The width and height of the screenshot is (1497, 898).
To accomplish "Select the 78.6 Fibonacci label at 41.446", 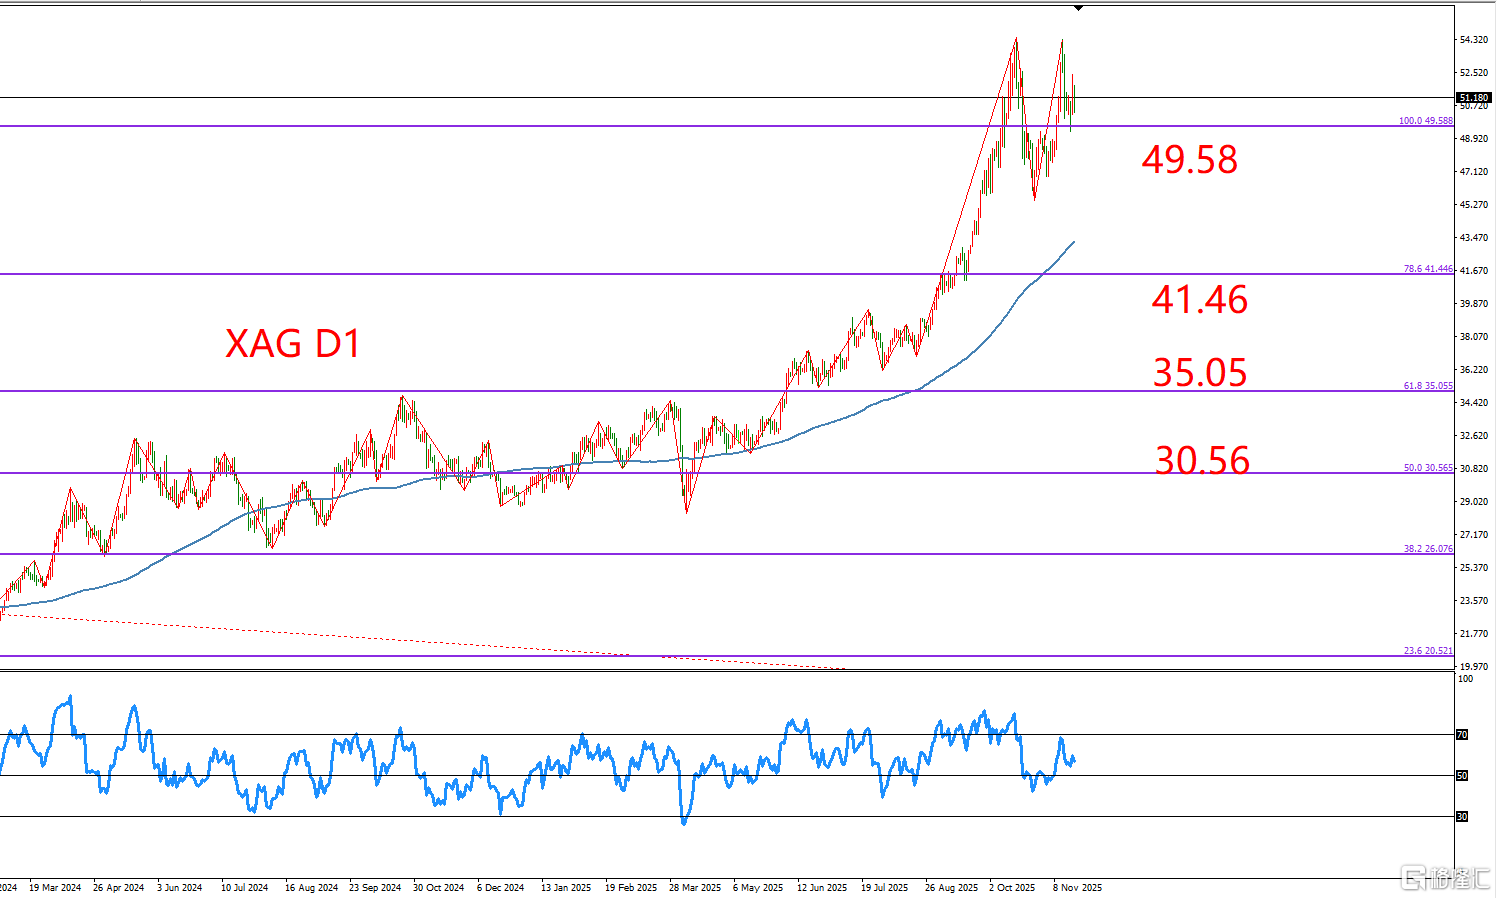I will [1428, 269].
